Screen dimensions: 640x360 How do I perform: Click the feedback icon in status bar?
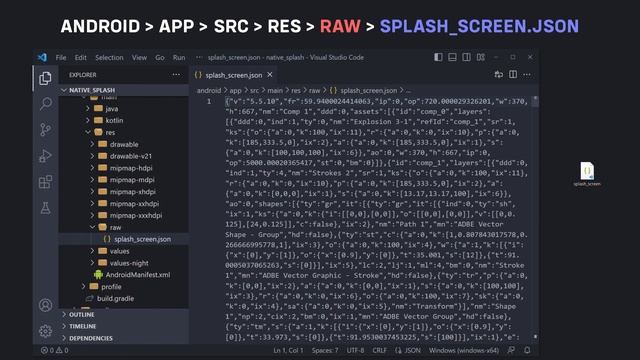click(511, 350)
